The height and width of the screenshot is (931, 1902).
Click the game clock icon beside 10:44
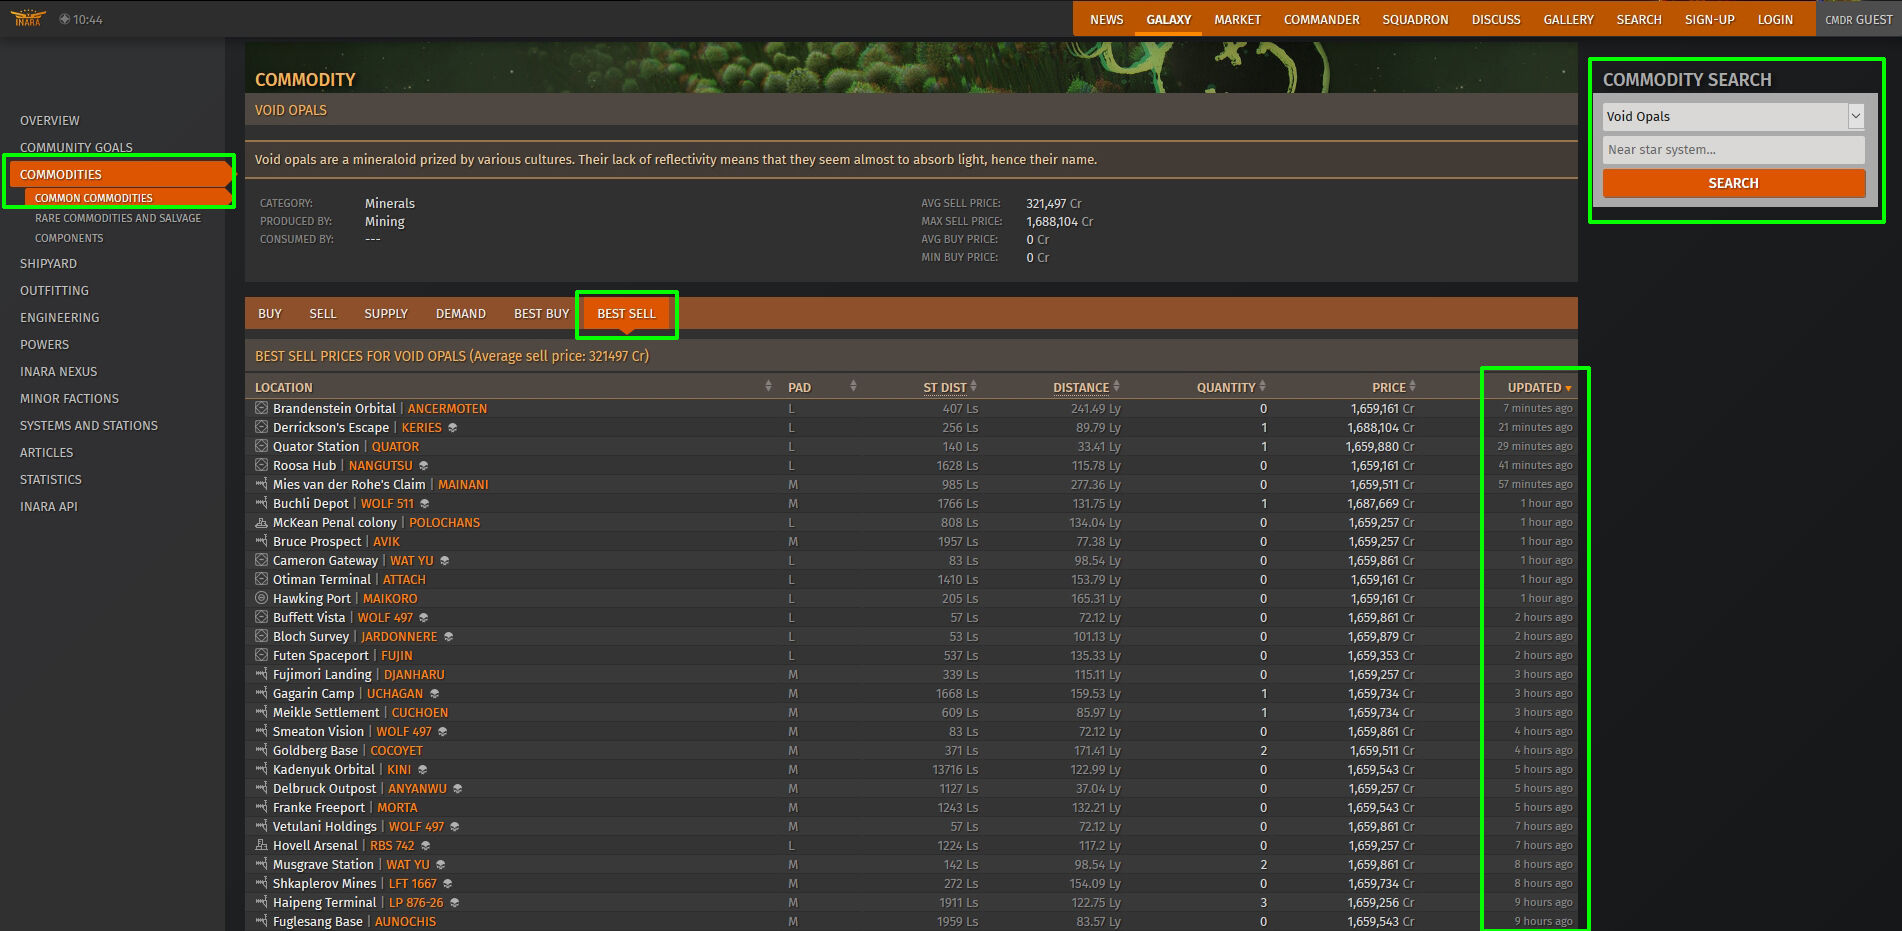click(x=64, y=19)
